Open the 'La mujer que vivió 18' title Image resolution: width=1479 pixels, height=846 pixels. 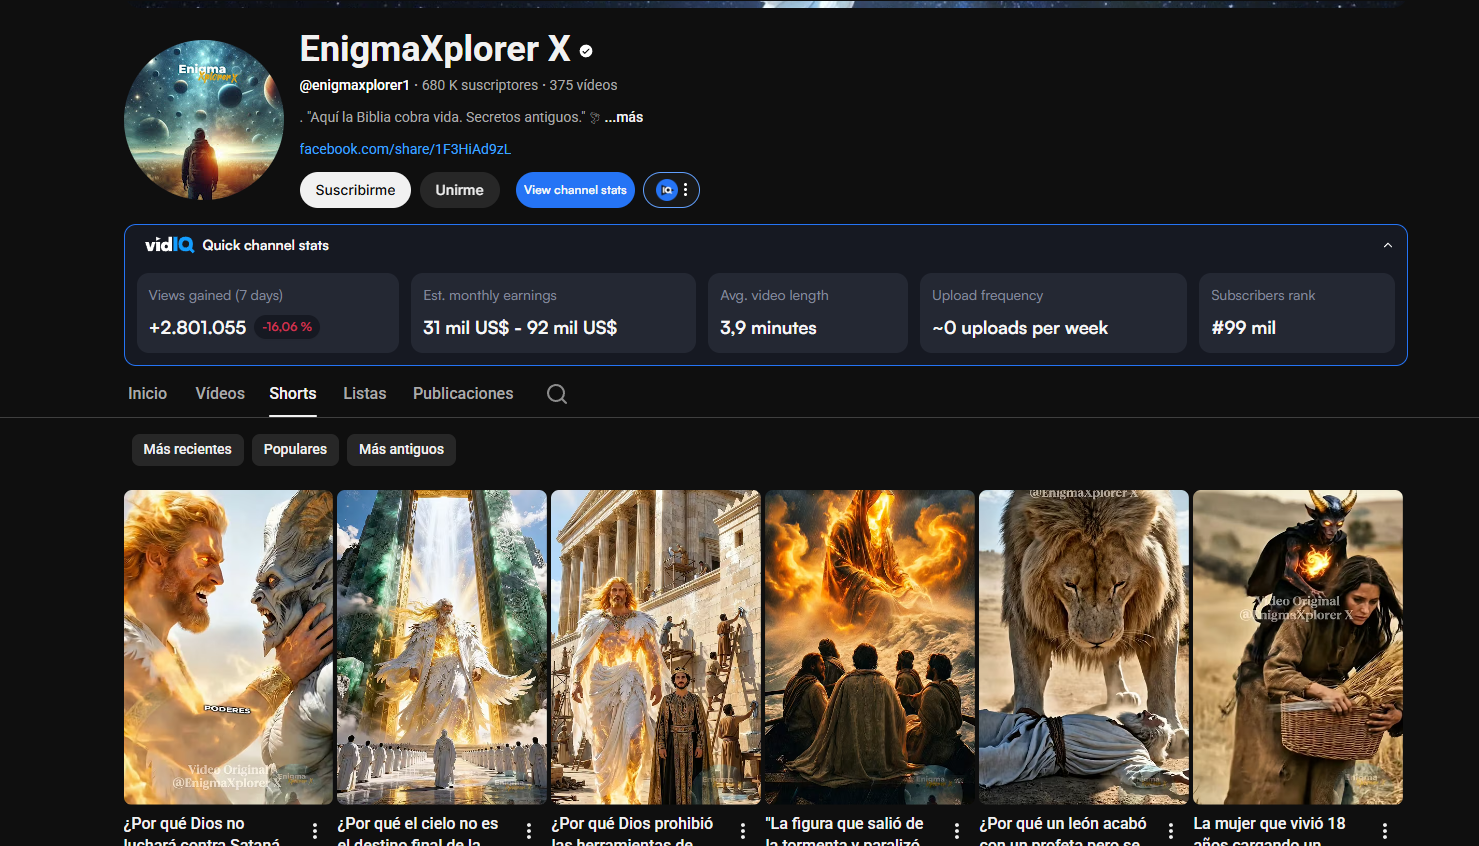tap(1269, 832)
